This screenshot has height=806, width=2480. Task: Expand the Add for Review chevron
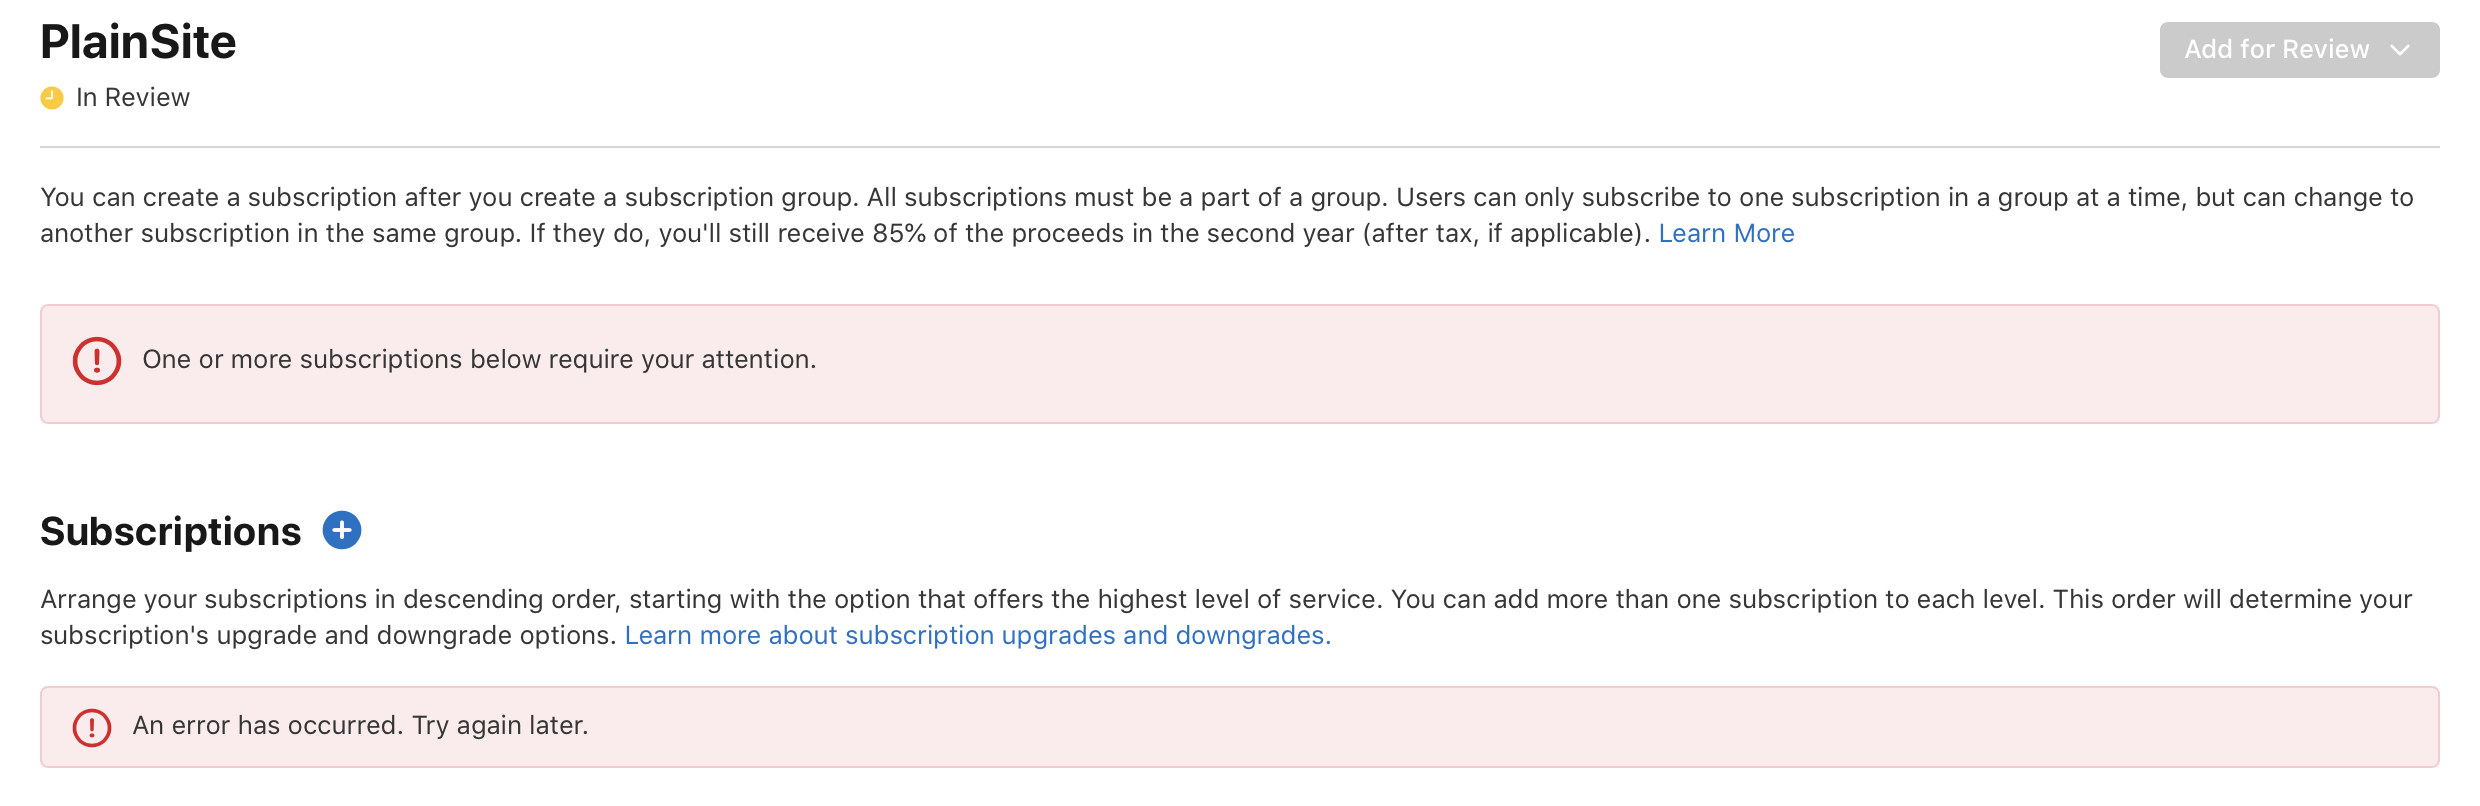[2400, 50]
